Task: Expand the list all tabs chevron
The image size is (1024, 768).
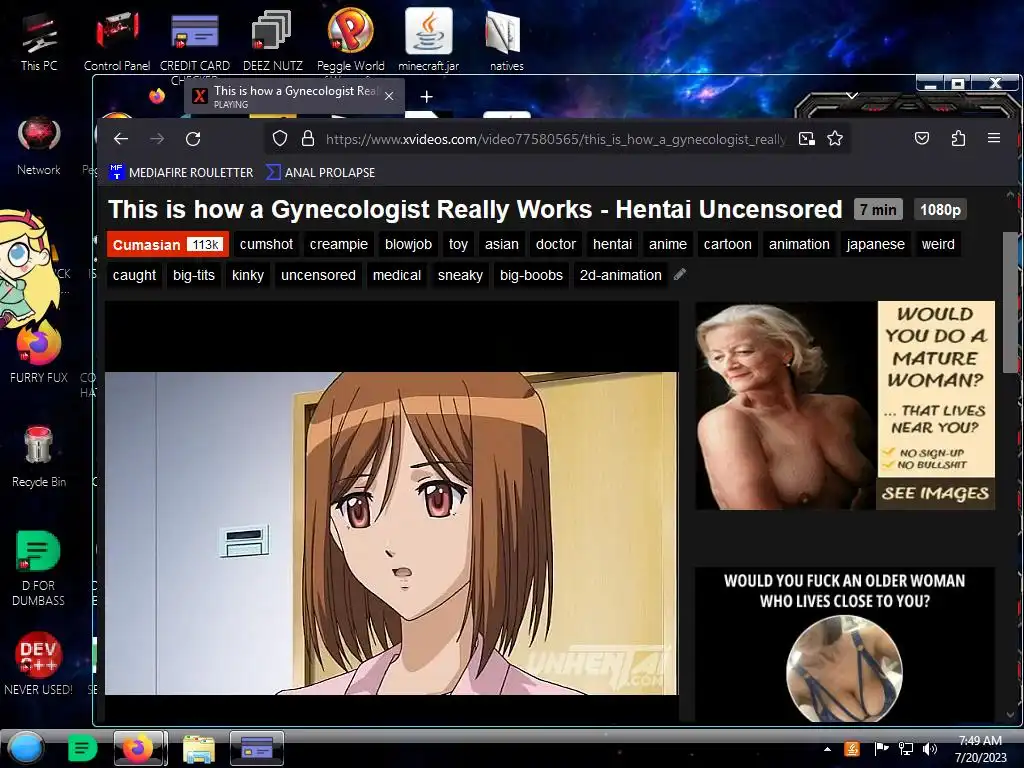Action: [x=852, y=95]
